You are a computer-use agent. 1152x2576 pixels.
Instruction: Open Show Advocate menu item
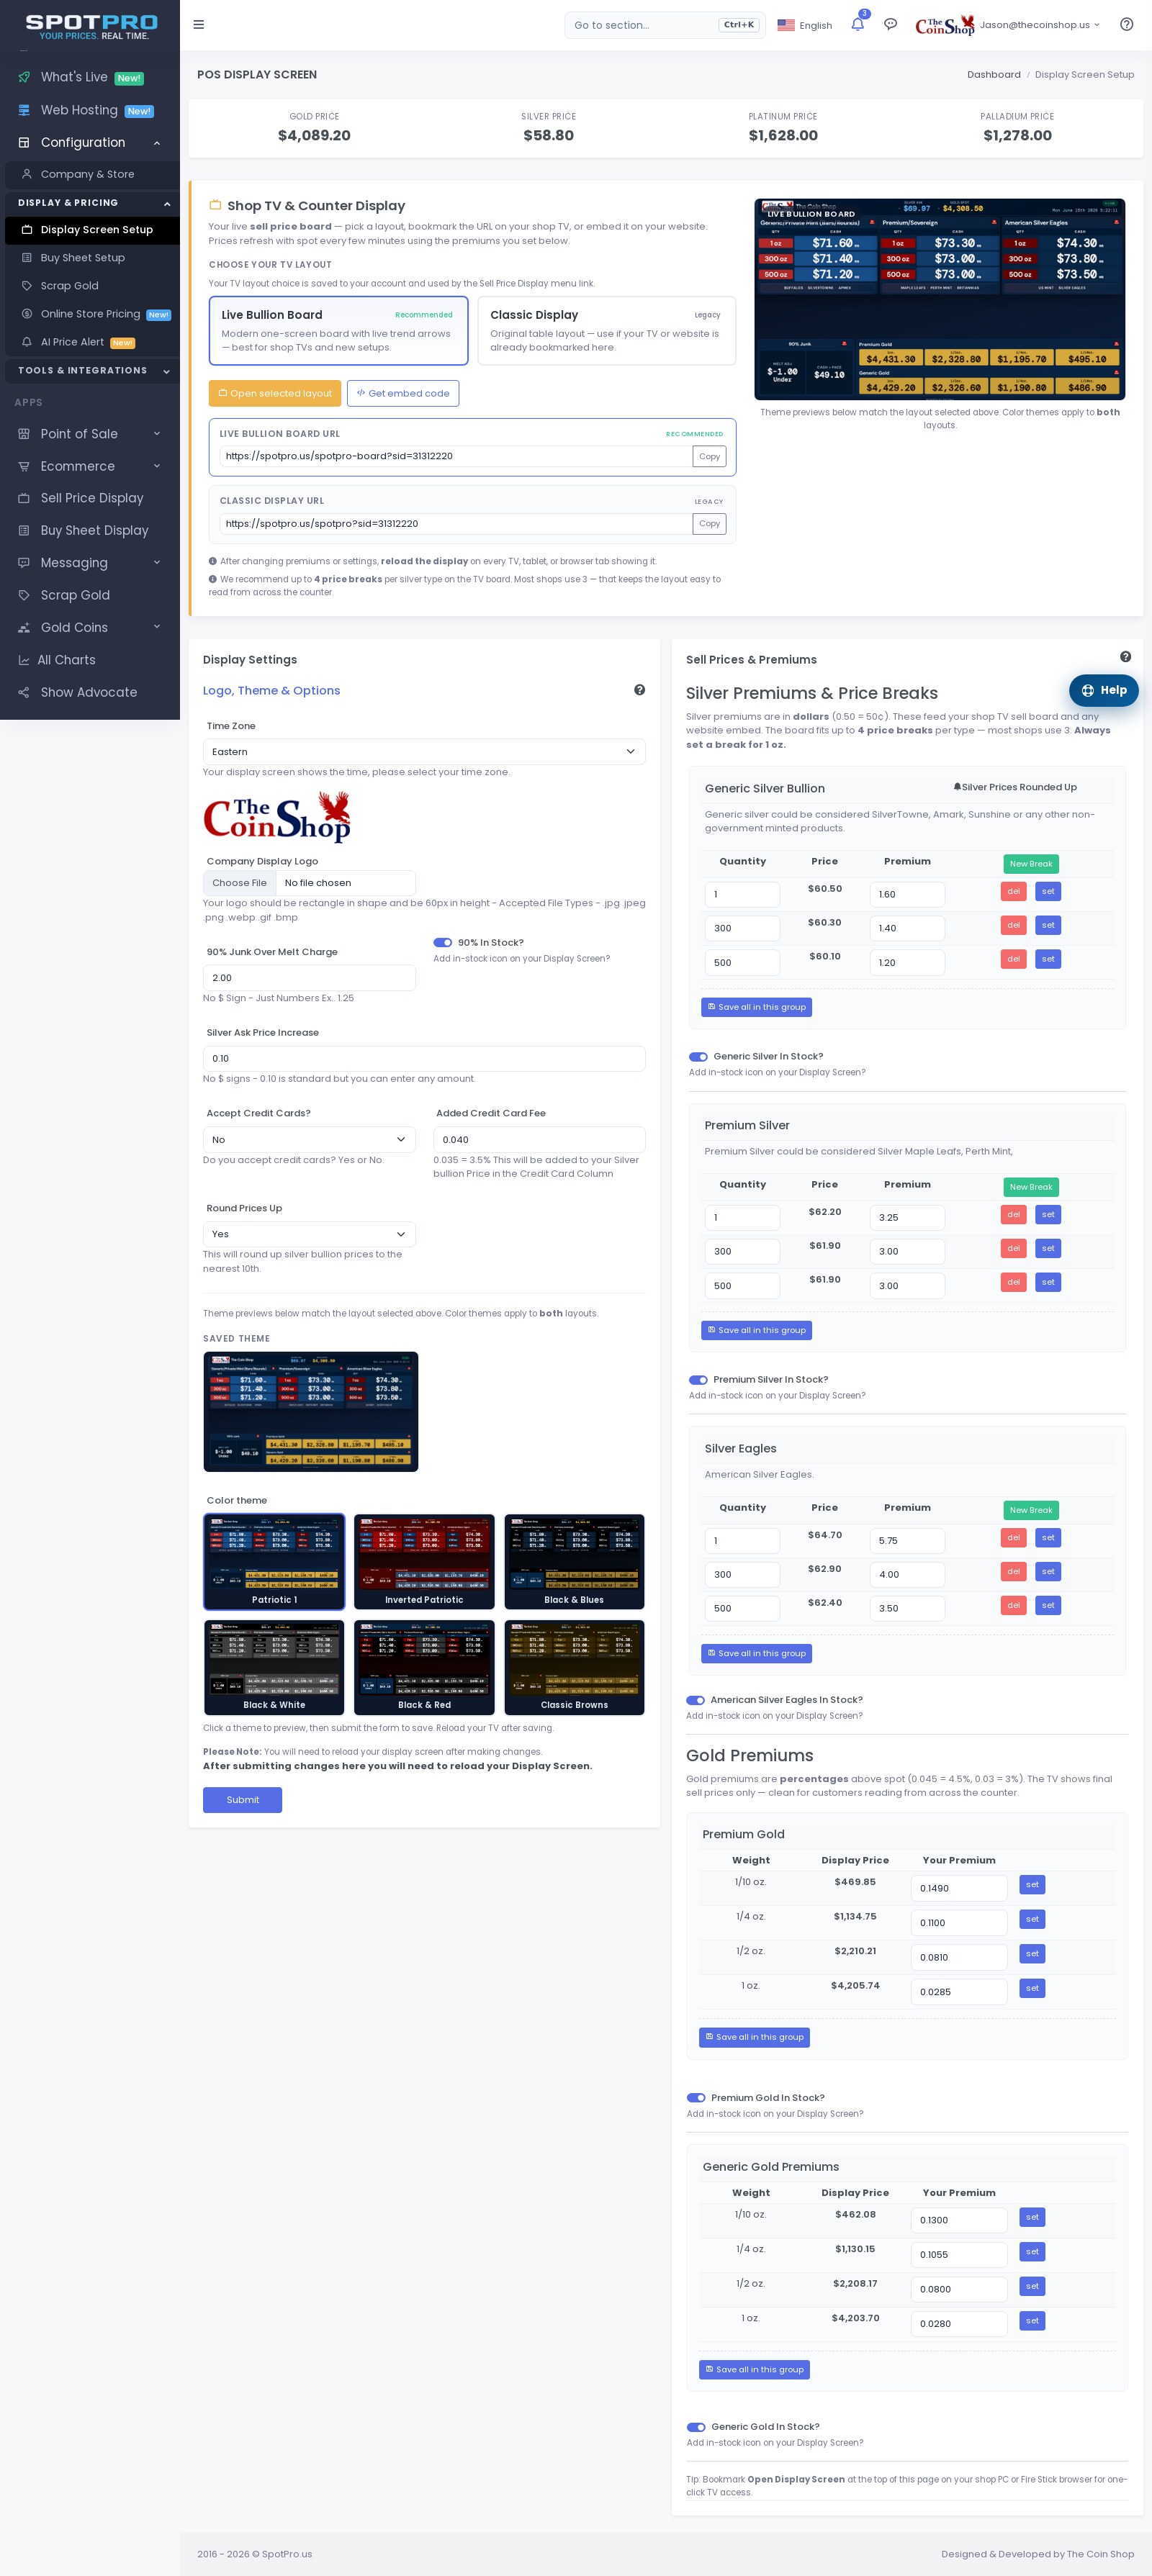click(x=90, y=692)
